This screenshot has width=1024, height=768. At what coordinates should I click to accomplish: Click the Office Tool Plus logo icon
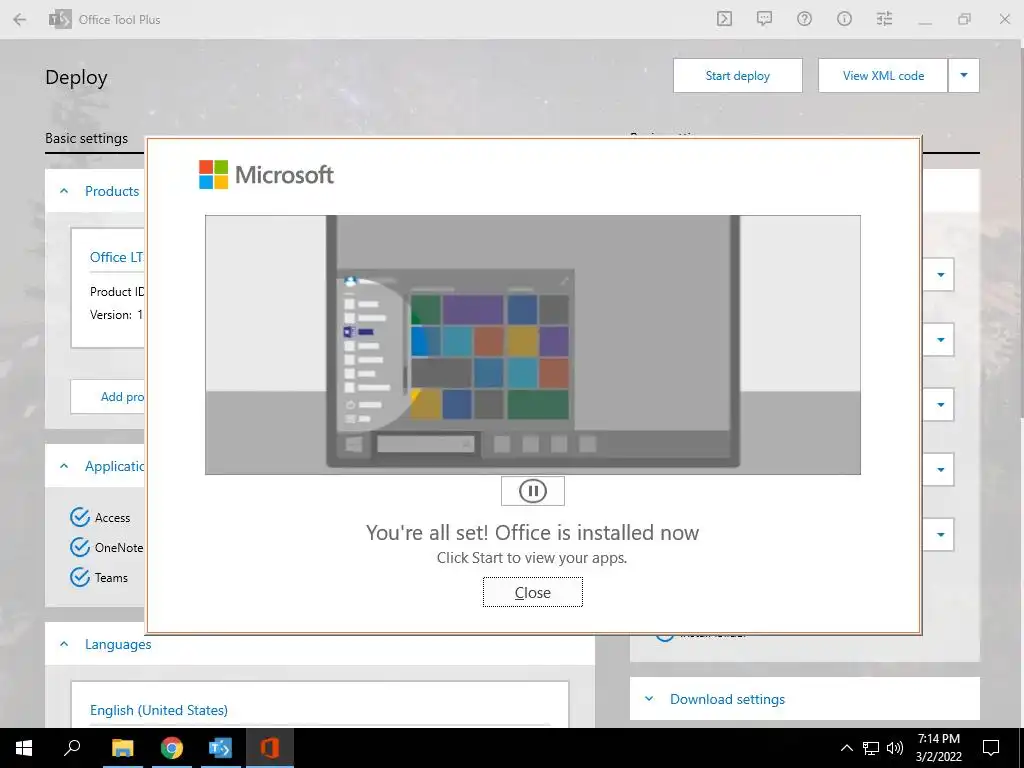coord(60,20)
